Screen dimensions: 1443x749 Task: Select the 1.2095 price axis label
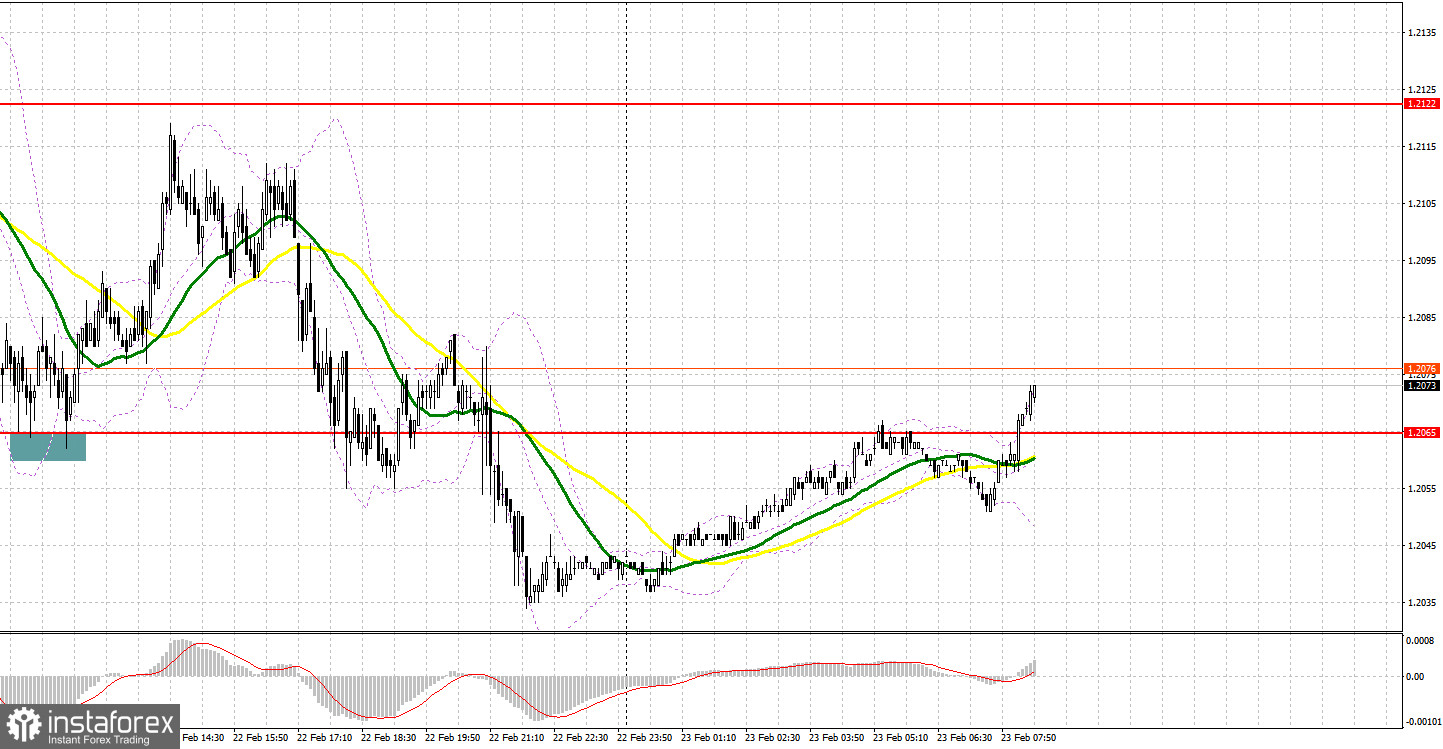(1422, 260)
